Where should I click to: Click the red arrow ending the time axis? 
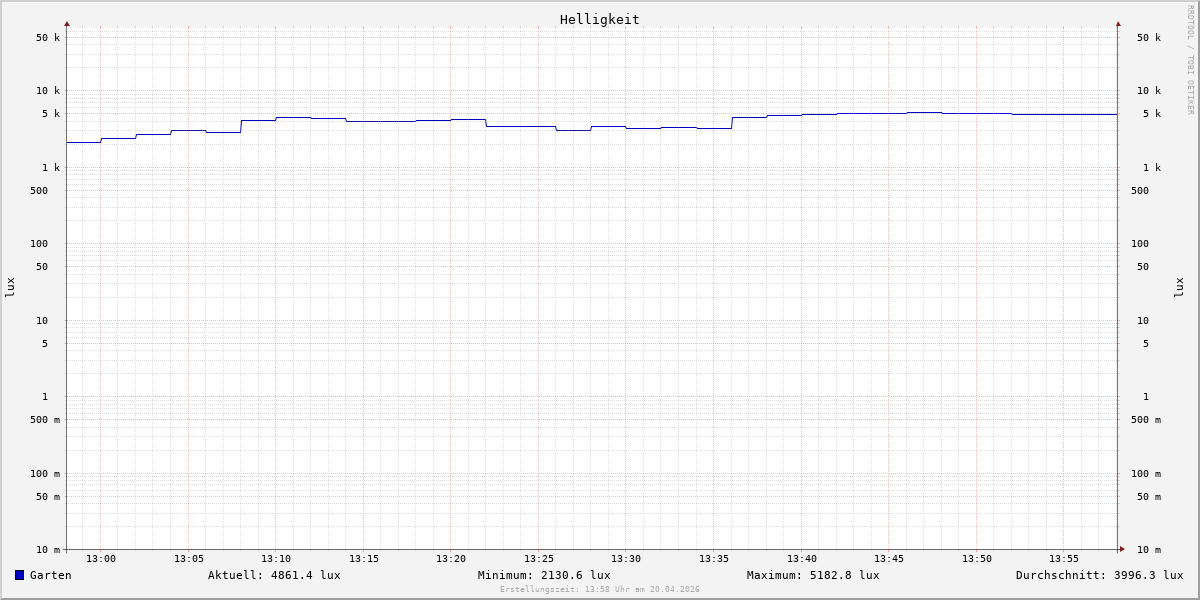(x=1122, y=549)
